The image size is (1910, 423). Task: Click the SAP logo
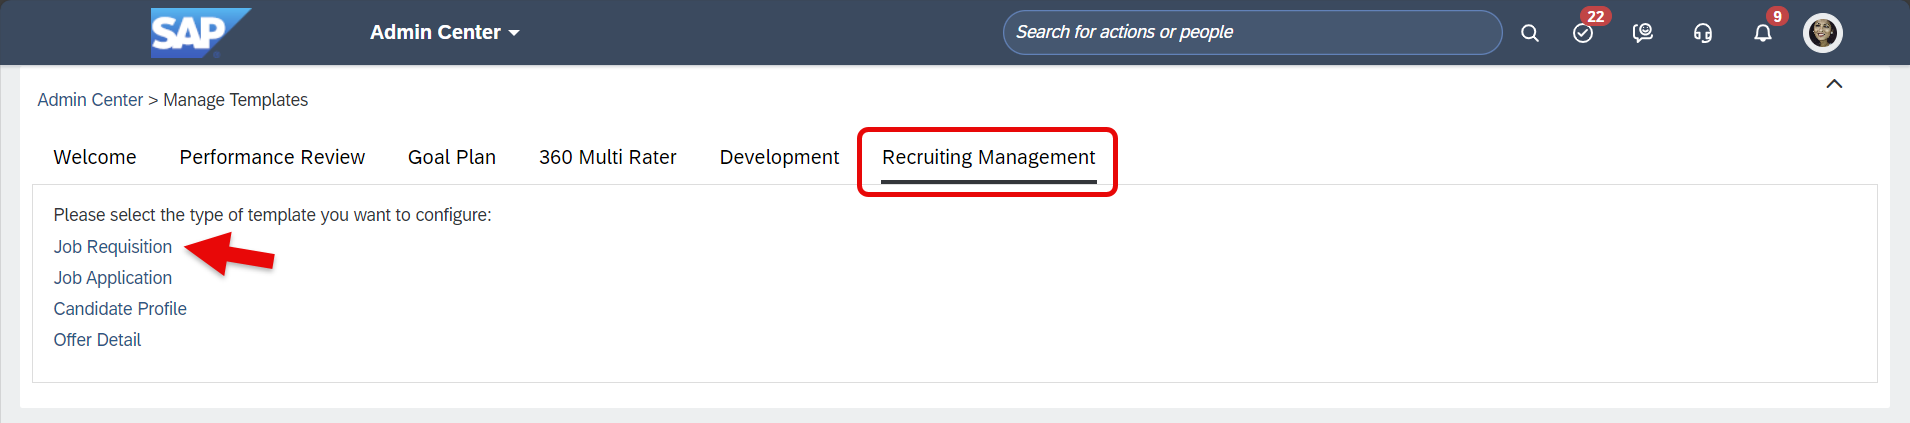[x=200, y=33]
